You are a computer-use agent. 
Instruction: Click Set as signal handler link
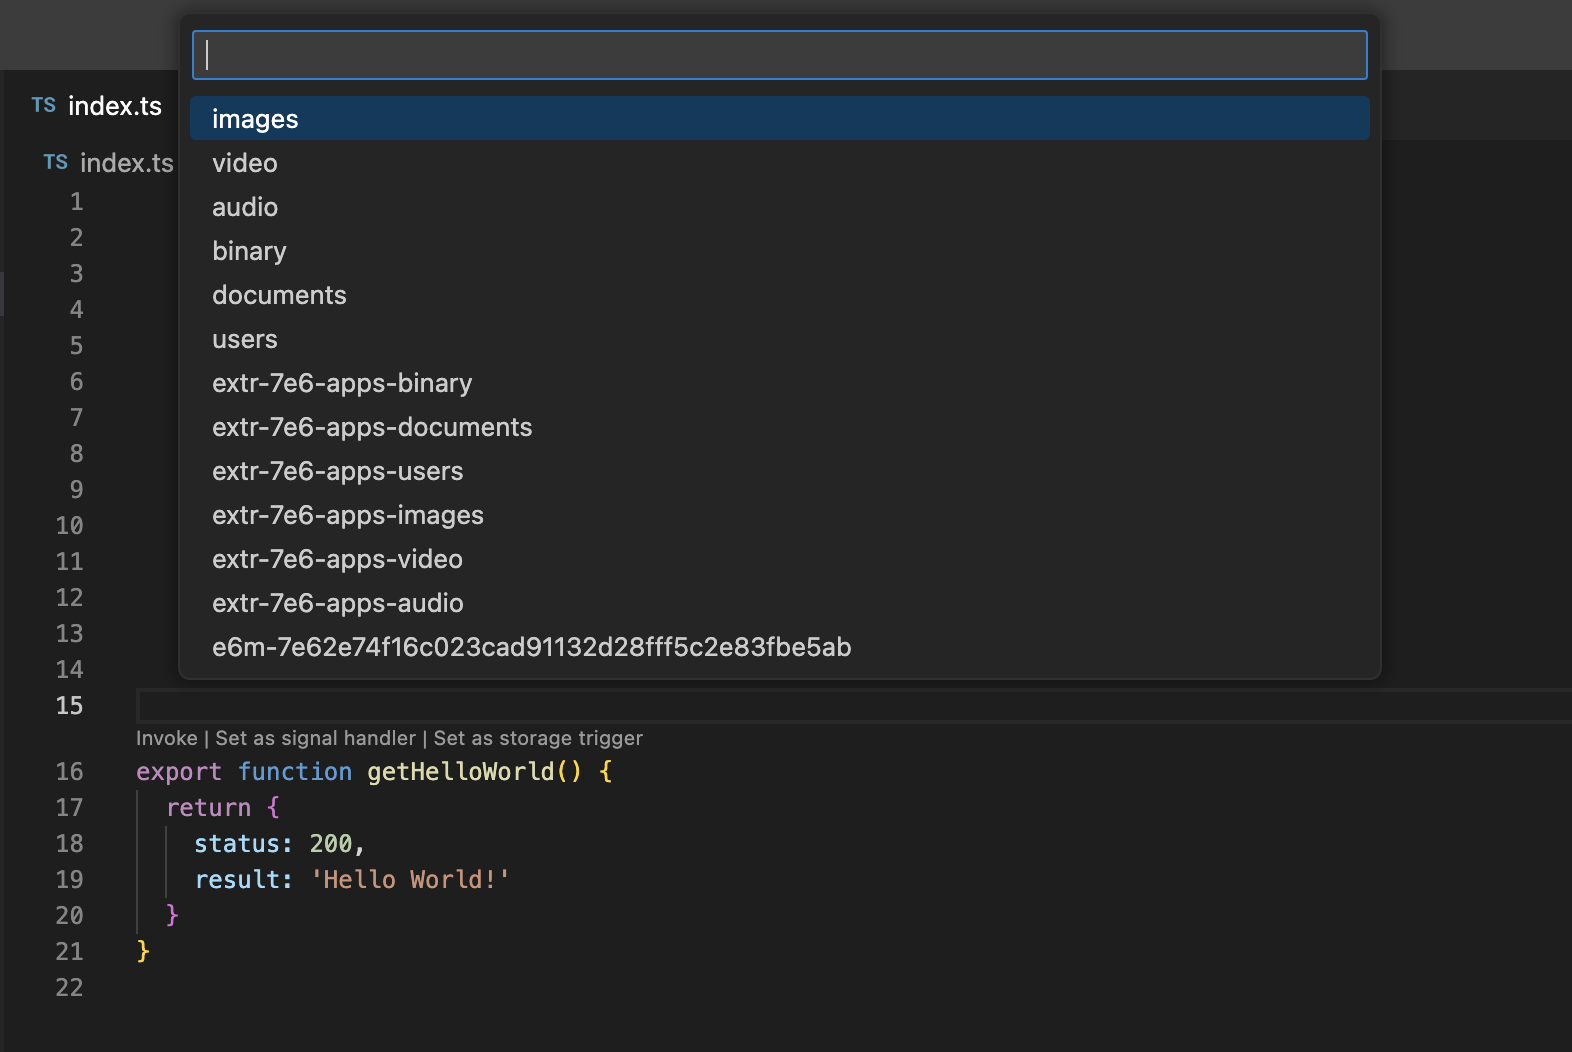(x=315, y=738)
